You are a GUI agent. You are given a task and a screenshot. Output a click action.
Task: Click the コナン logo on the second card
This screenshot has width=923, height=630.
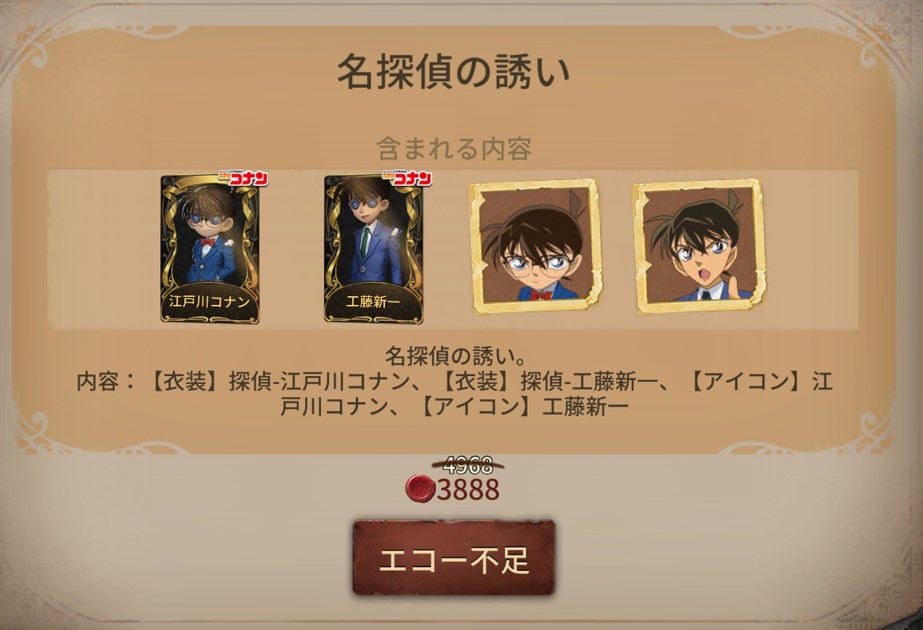click(407, 178)
